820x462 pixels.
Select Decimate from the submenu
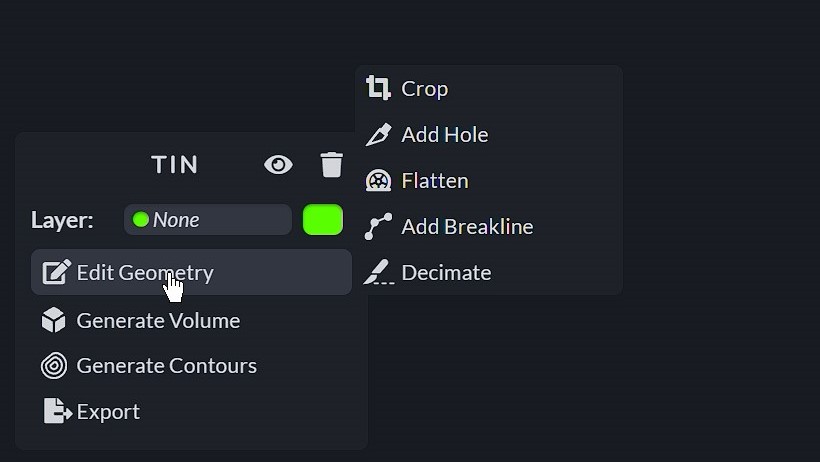click(x=446, y=272)
